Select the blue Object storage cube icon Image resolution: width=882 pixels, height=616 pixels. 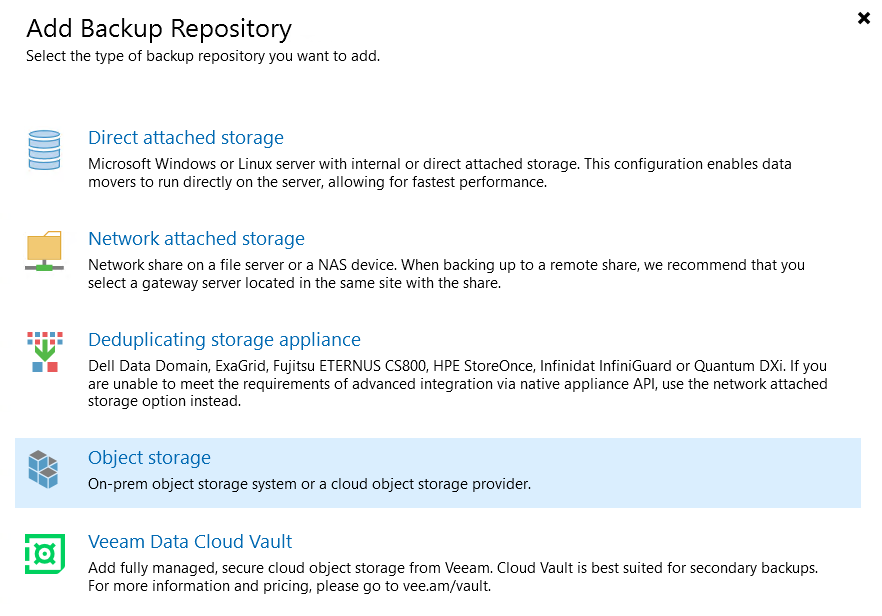point(44,470)
